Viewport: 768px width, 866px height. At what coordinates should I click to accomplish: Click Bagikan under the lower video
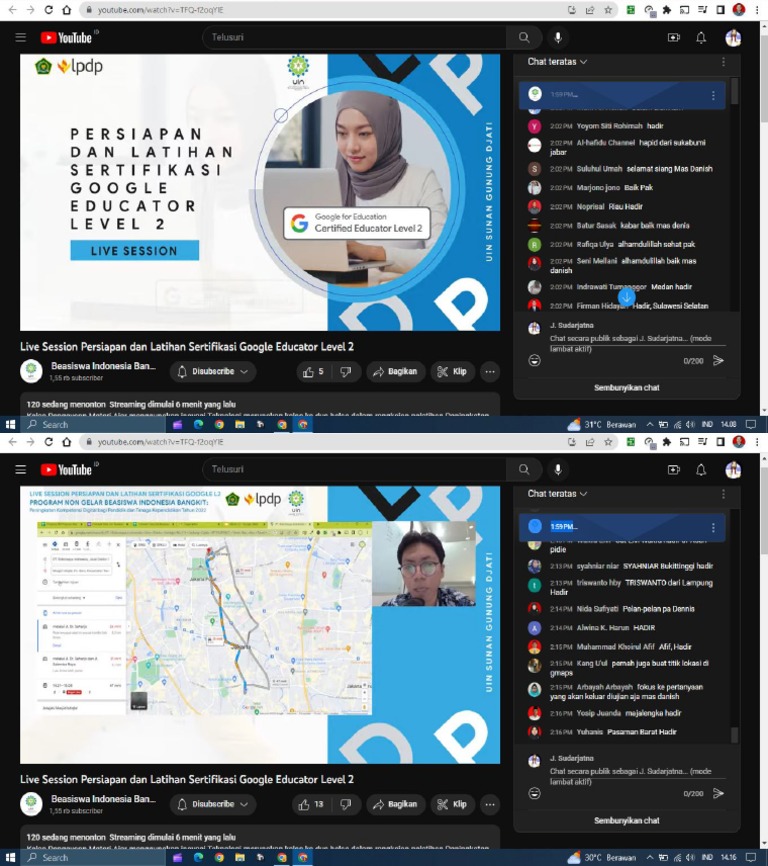click(x=395, y=804)
